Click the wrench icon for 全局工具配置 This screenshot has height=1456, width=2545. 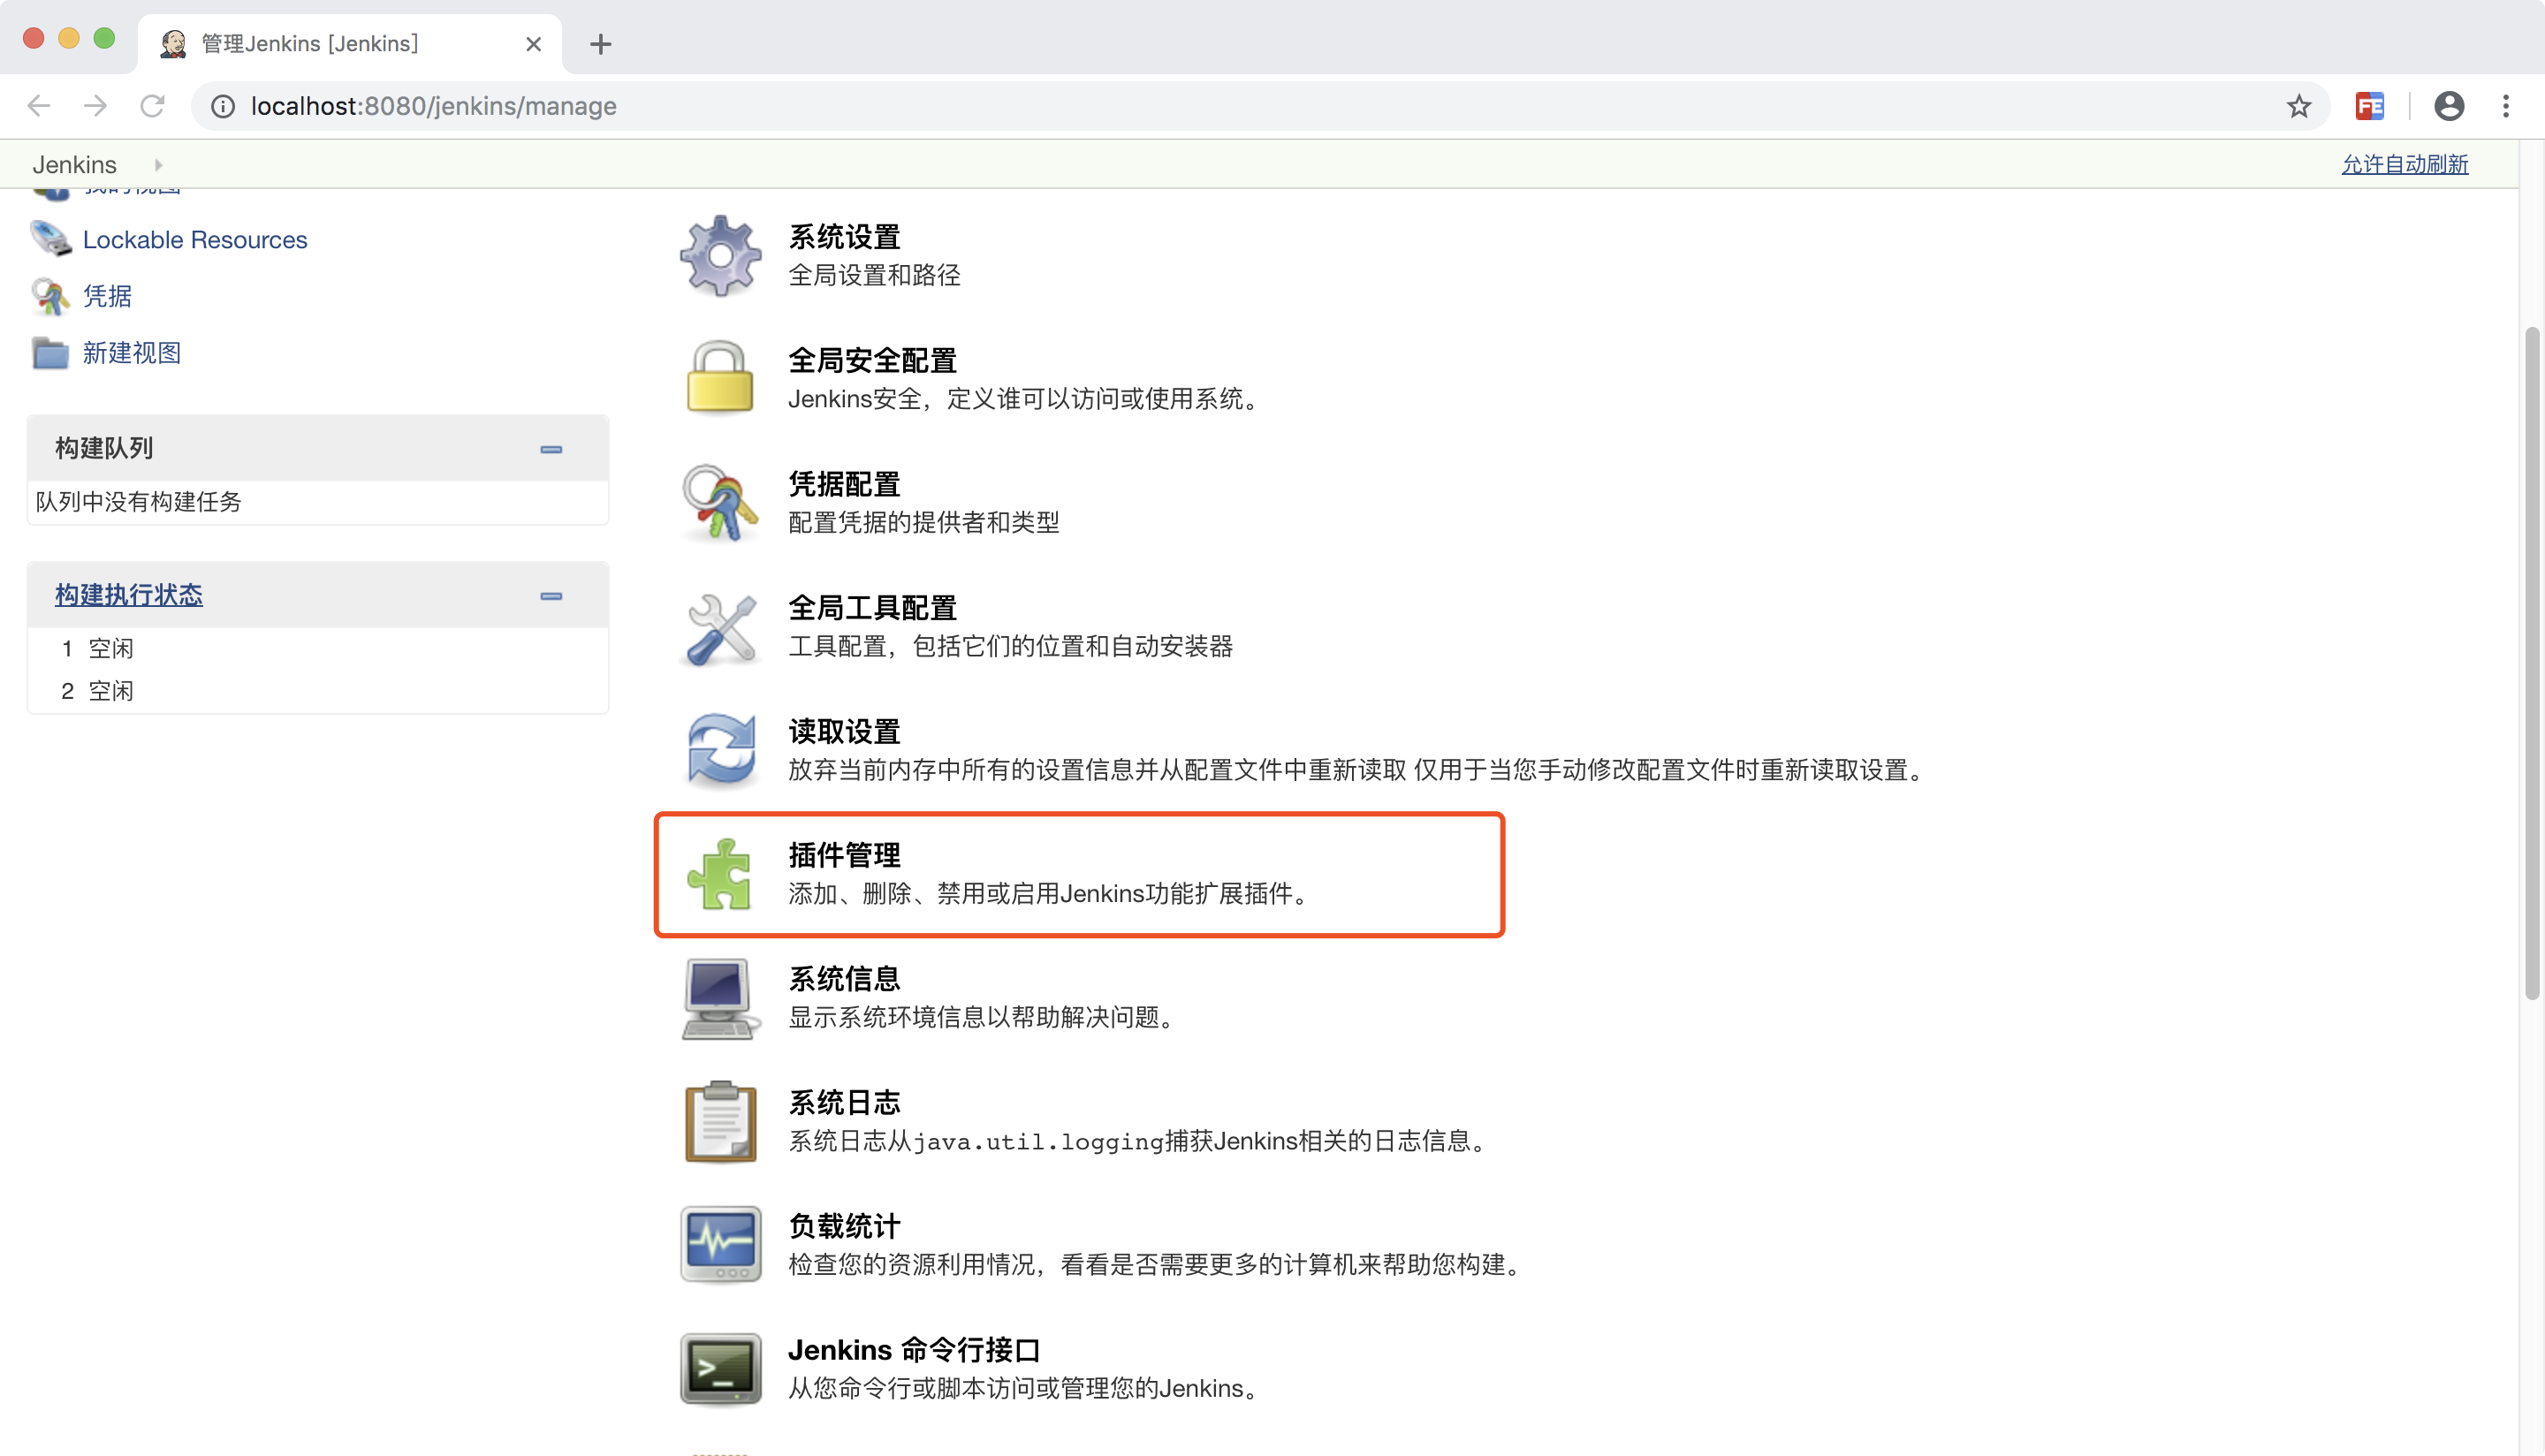click(x=720, y=627)
